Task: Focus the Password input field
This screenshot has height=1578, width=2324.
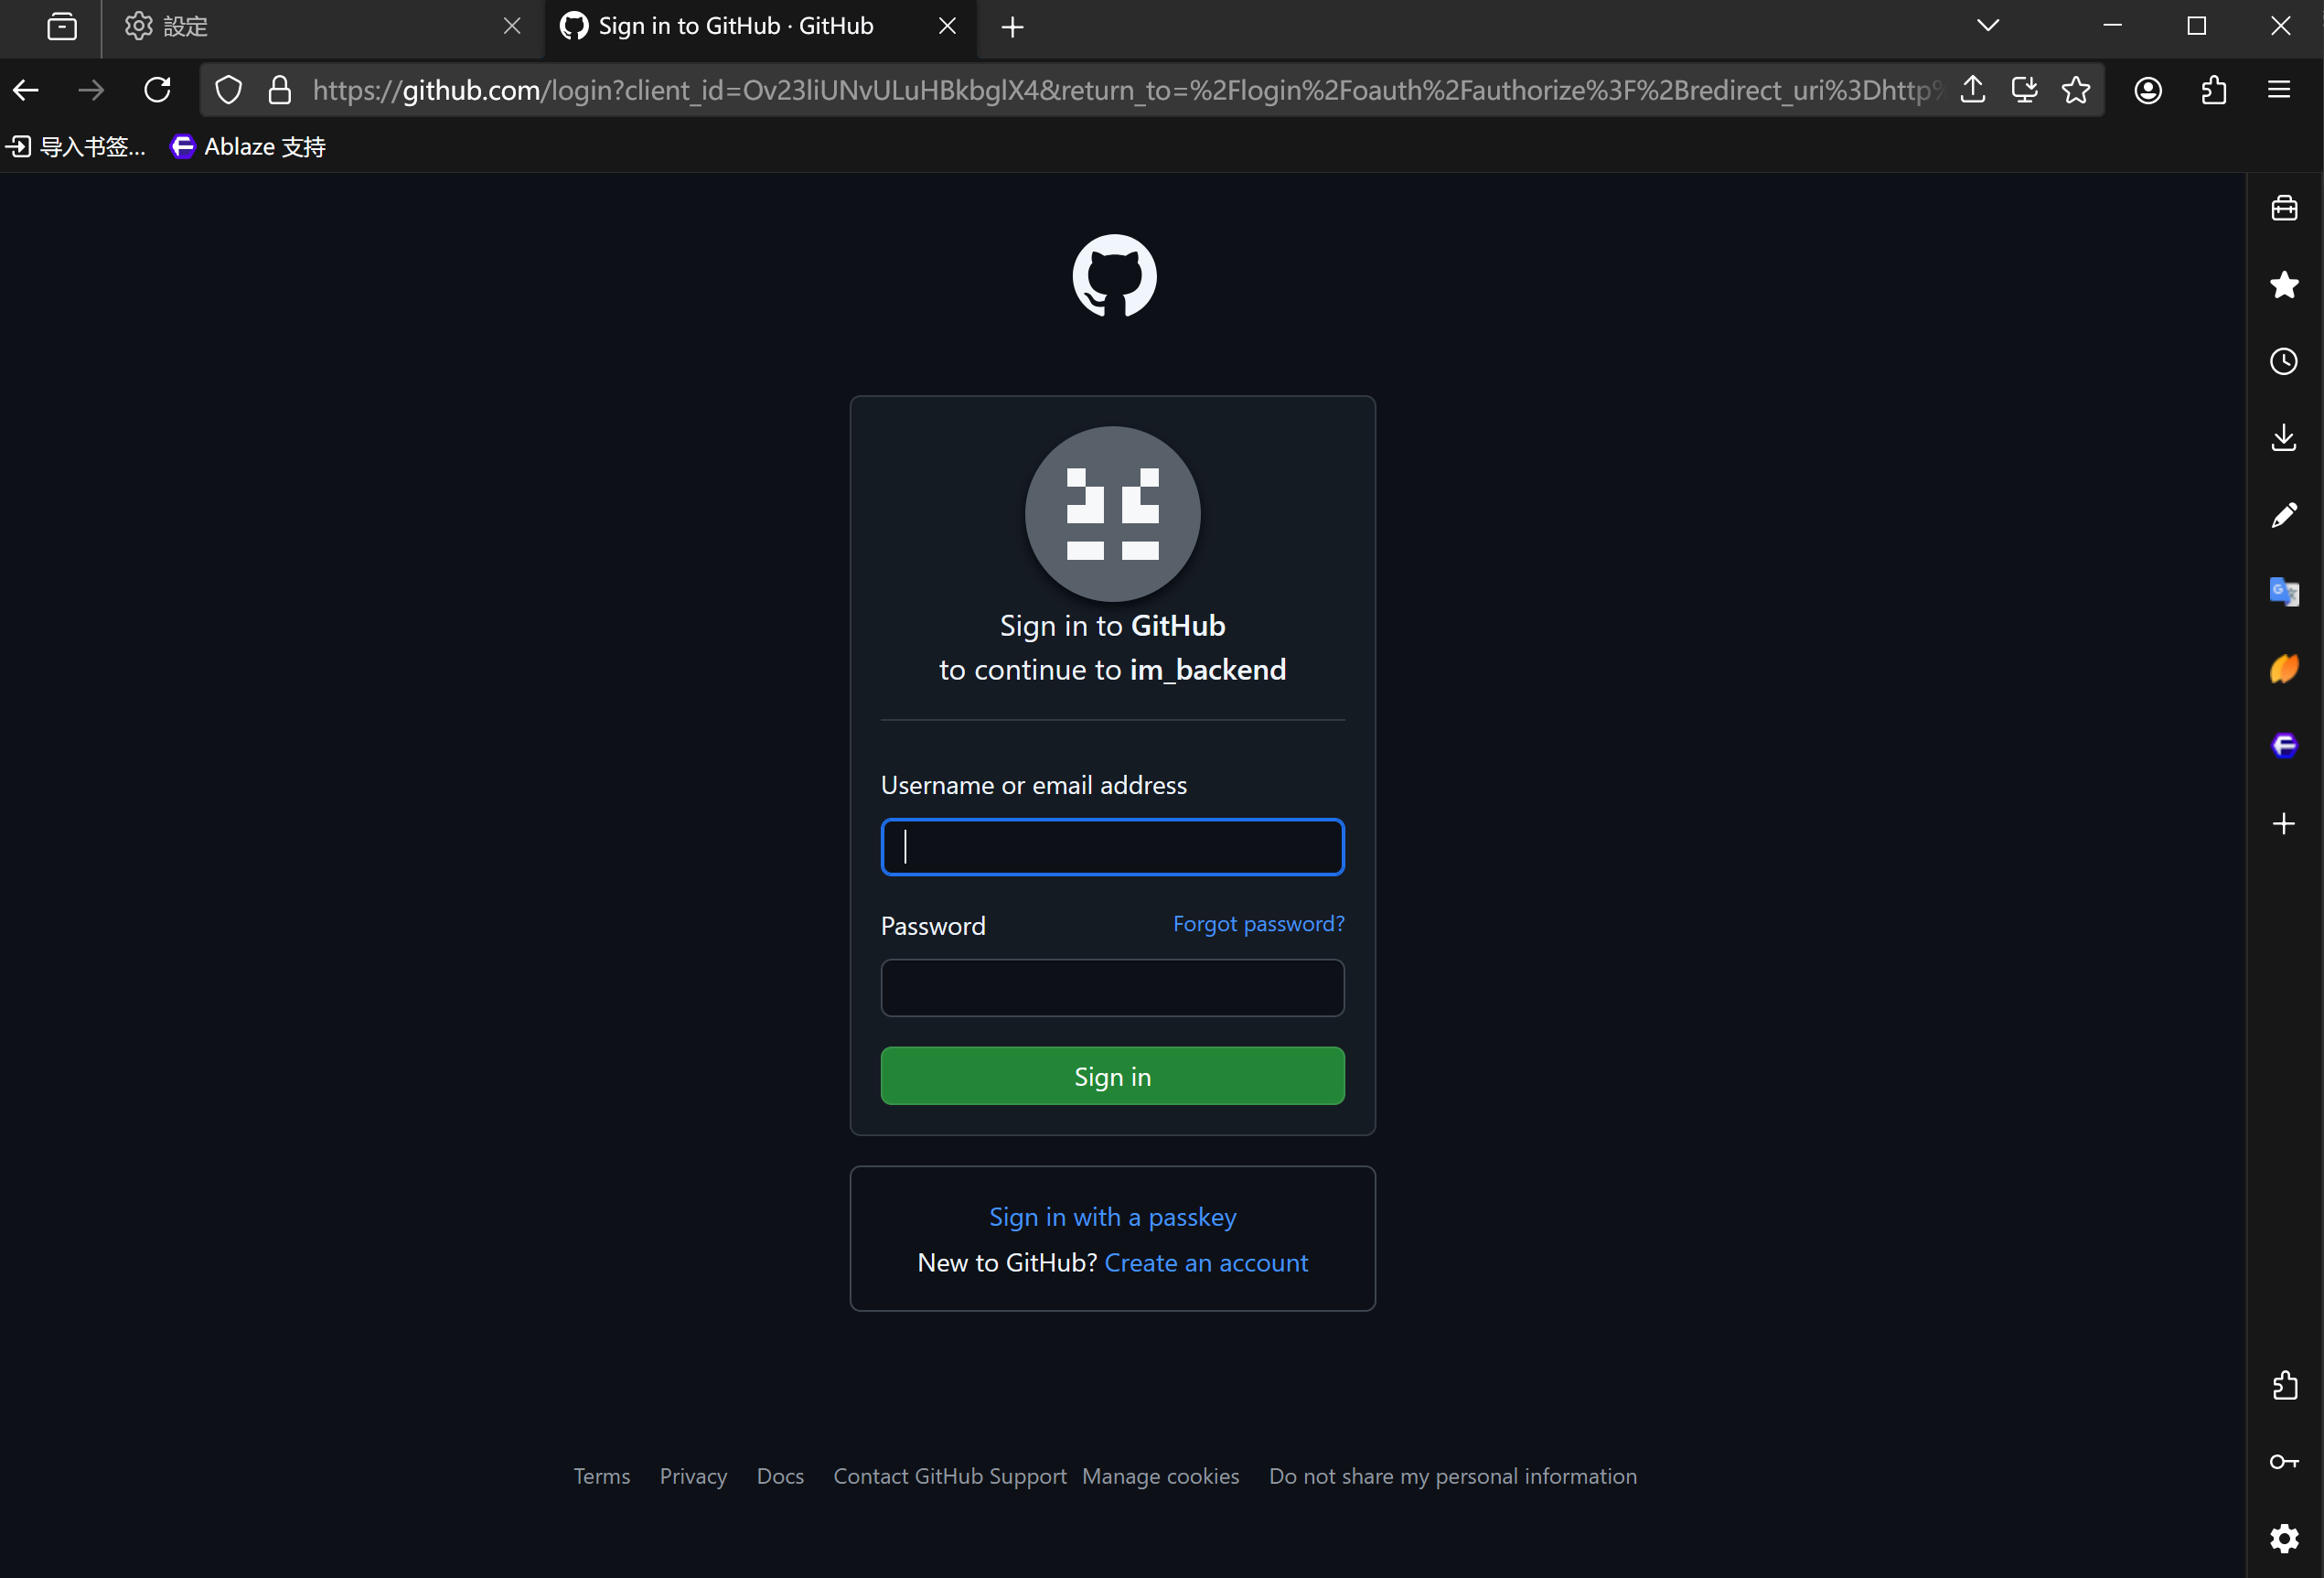Action: click(1112, 988)
